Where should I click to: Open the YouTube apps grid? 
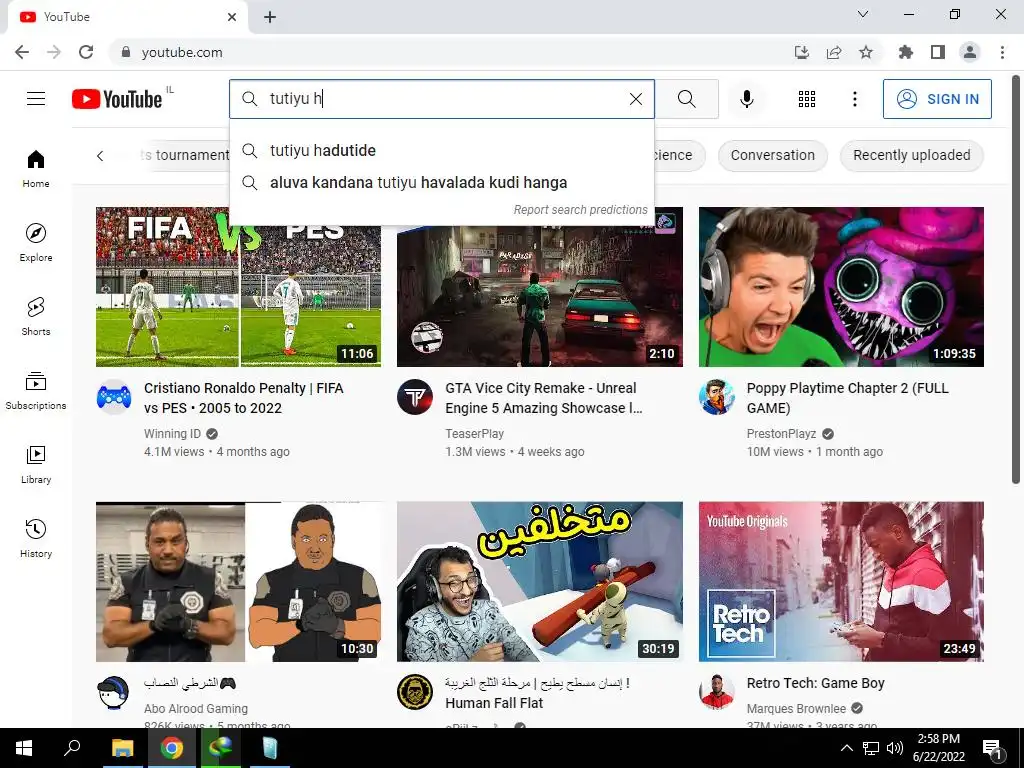807,99
